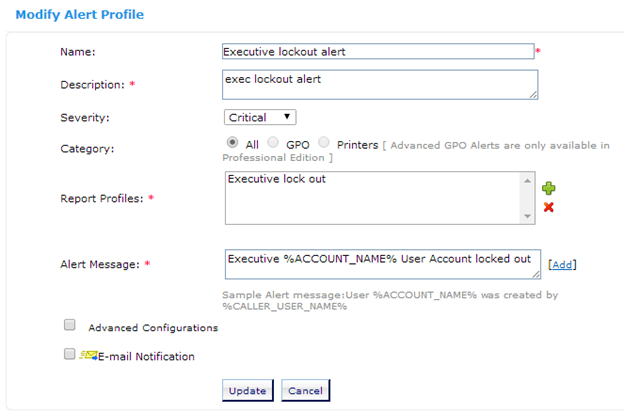The height and width of the screenshot is (413, 624).
Task: Click into the Alert Message text box
Action: click(382, 264)
